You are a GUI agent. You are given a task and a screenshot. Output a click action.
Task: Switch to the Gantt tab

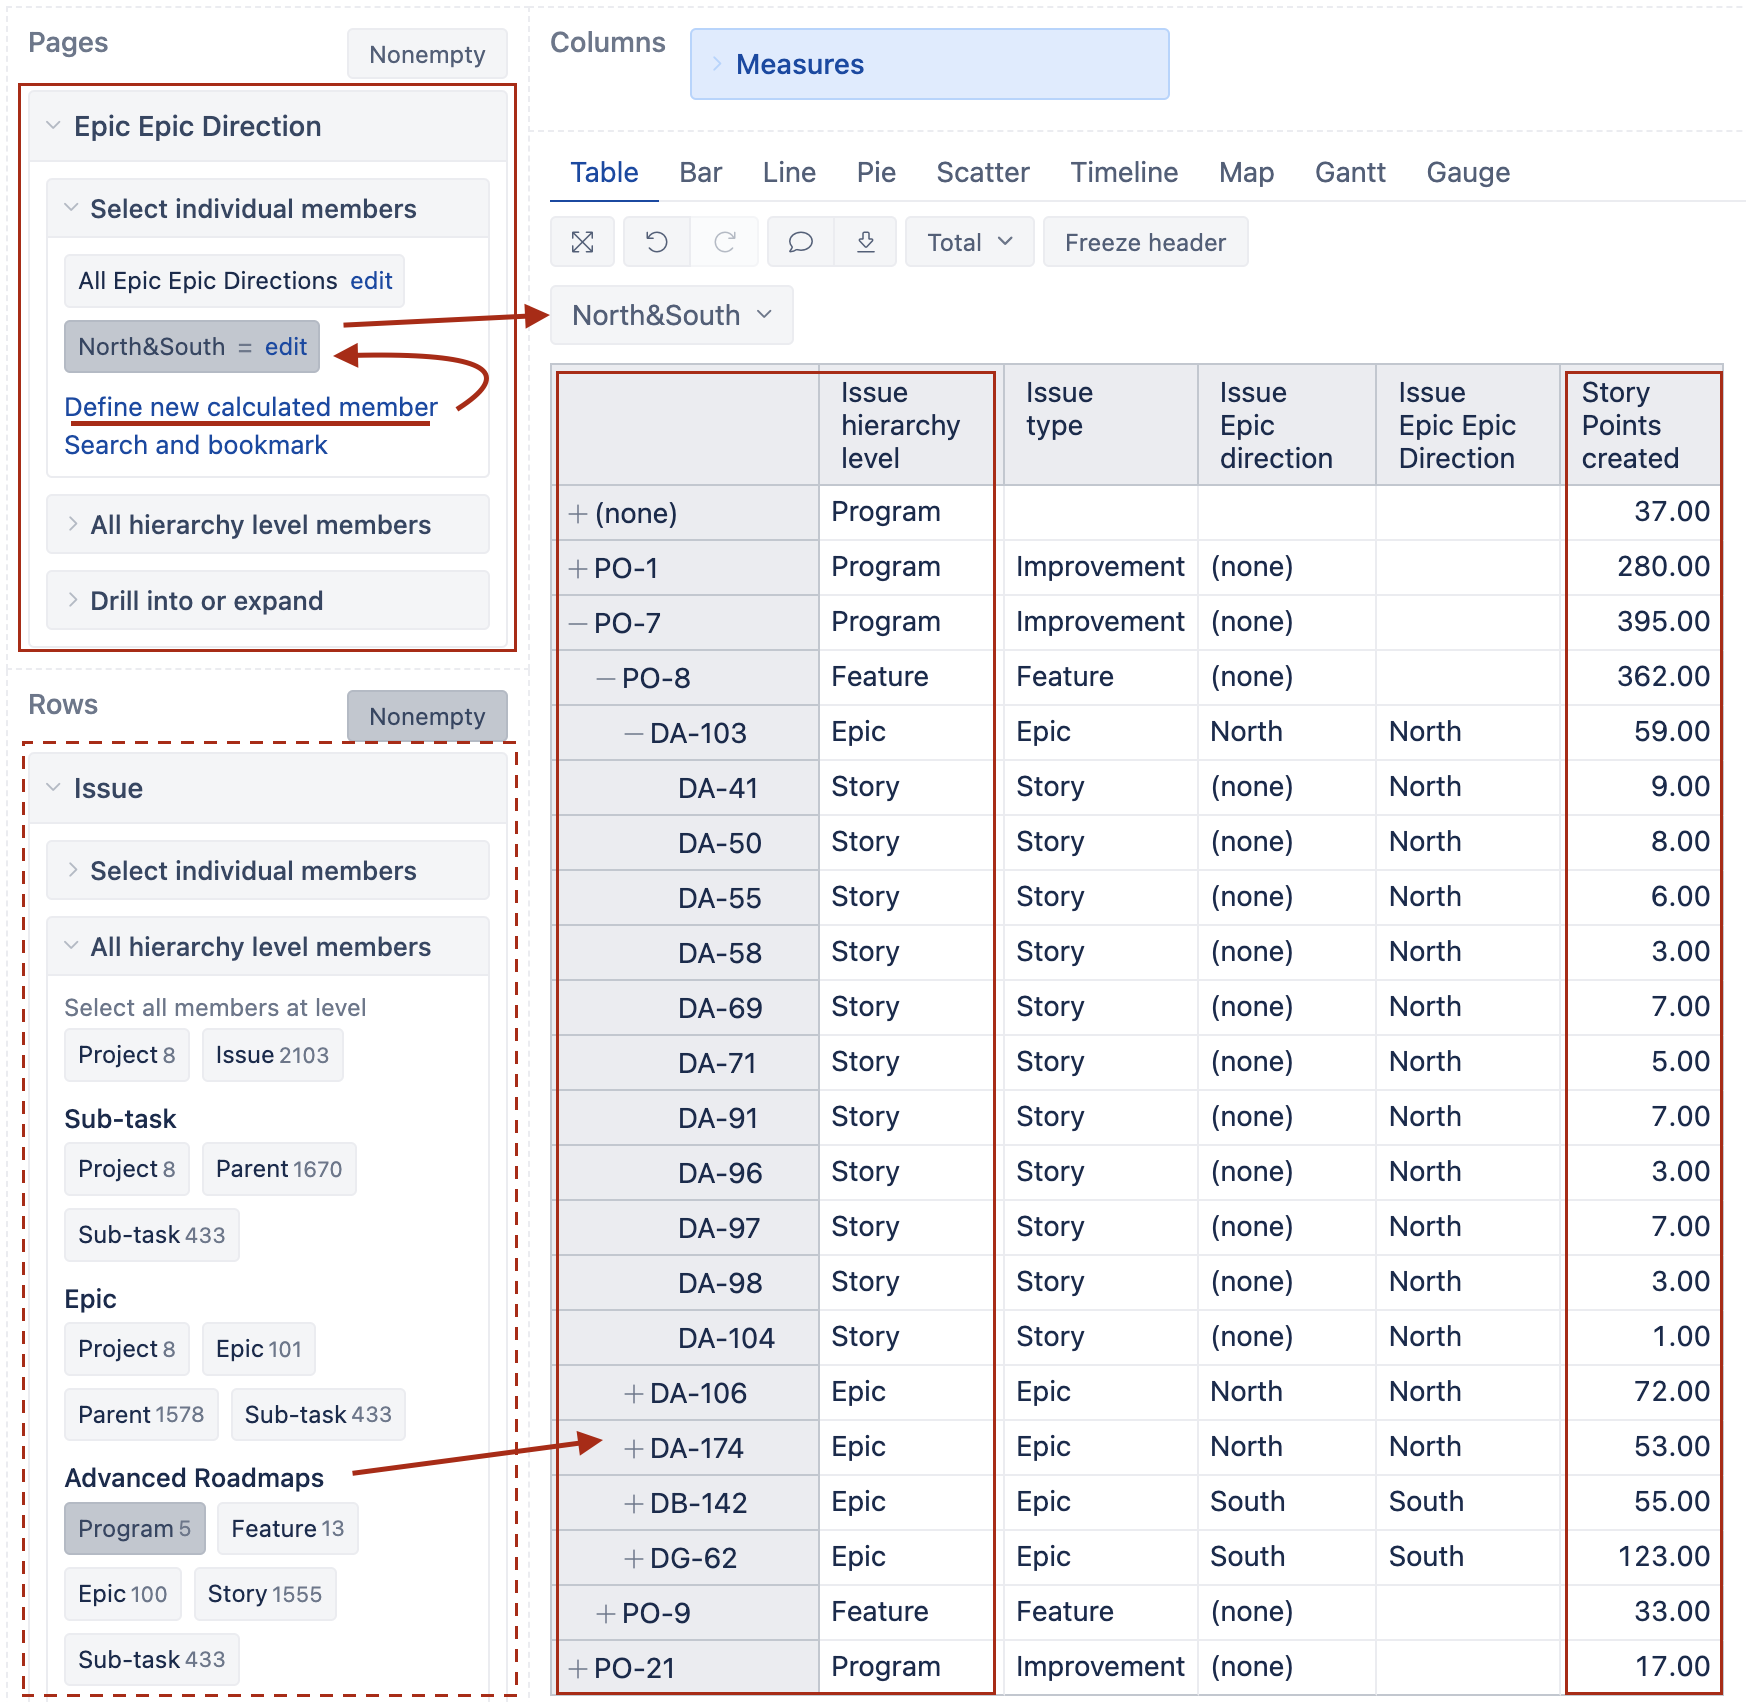click(1350, 172)
